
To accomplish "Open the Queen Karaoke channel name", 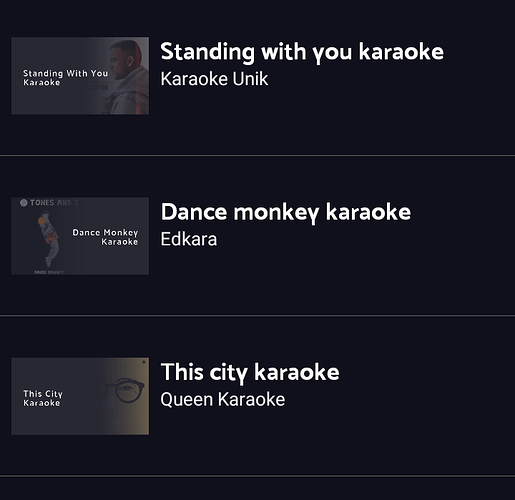I will 223,400.
